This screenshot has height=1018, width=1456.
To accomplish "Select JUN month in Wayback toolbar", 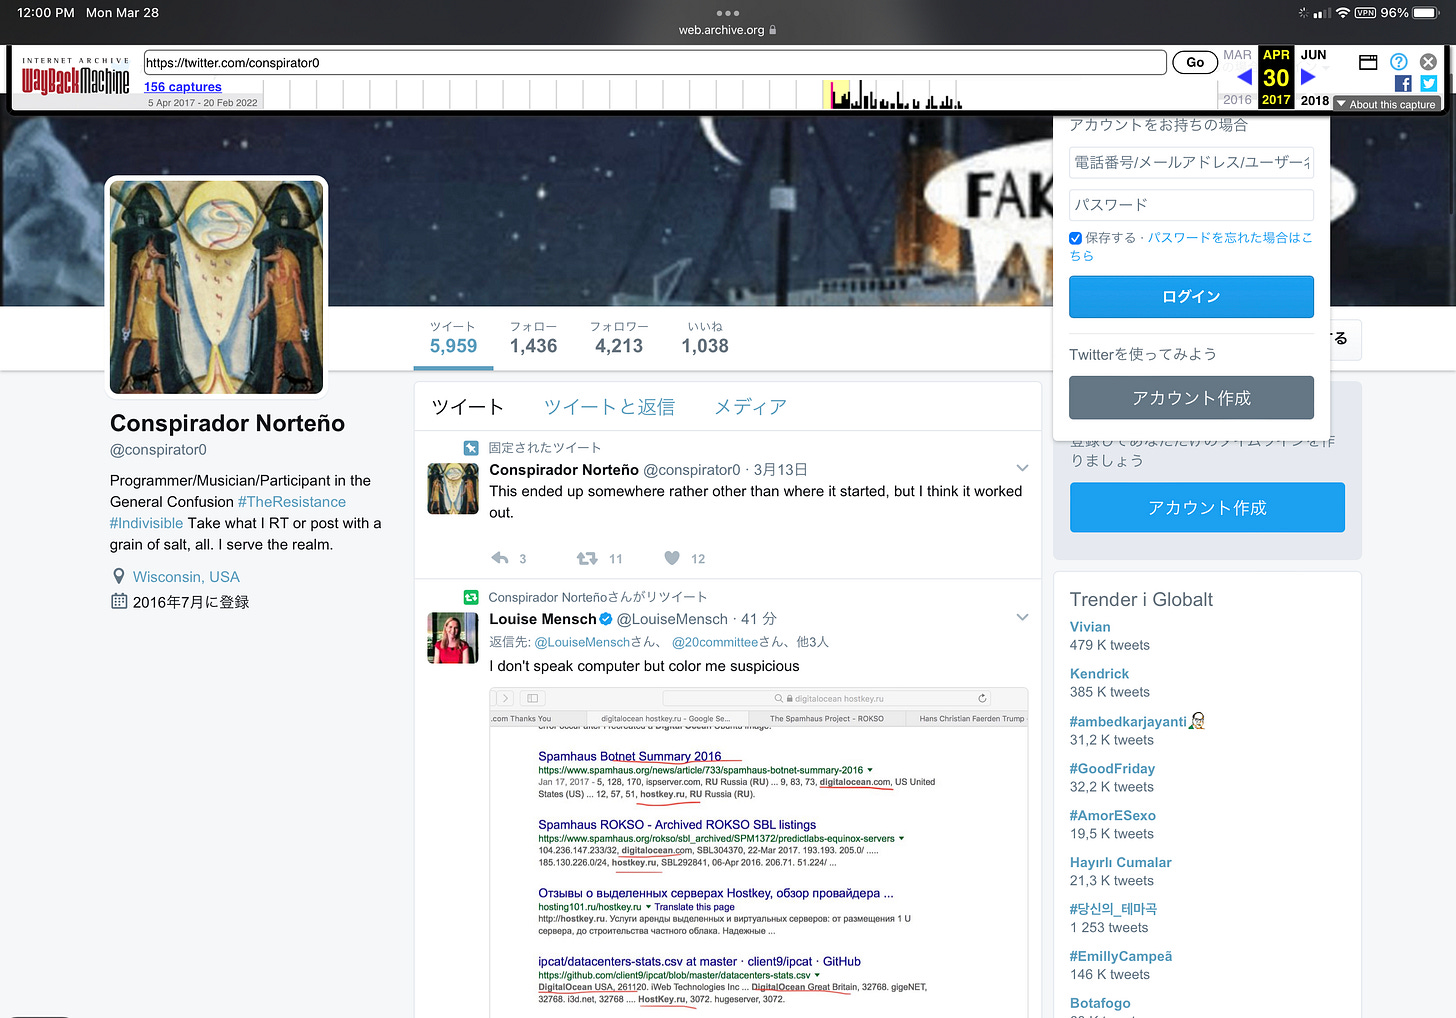I will pyautogui.click(x=1314, y=55).
